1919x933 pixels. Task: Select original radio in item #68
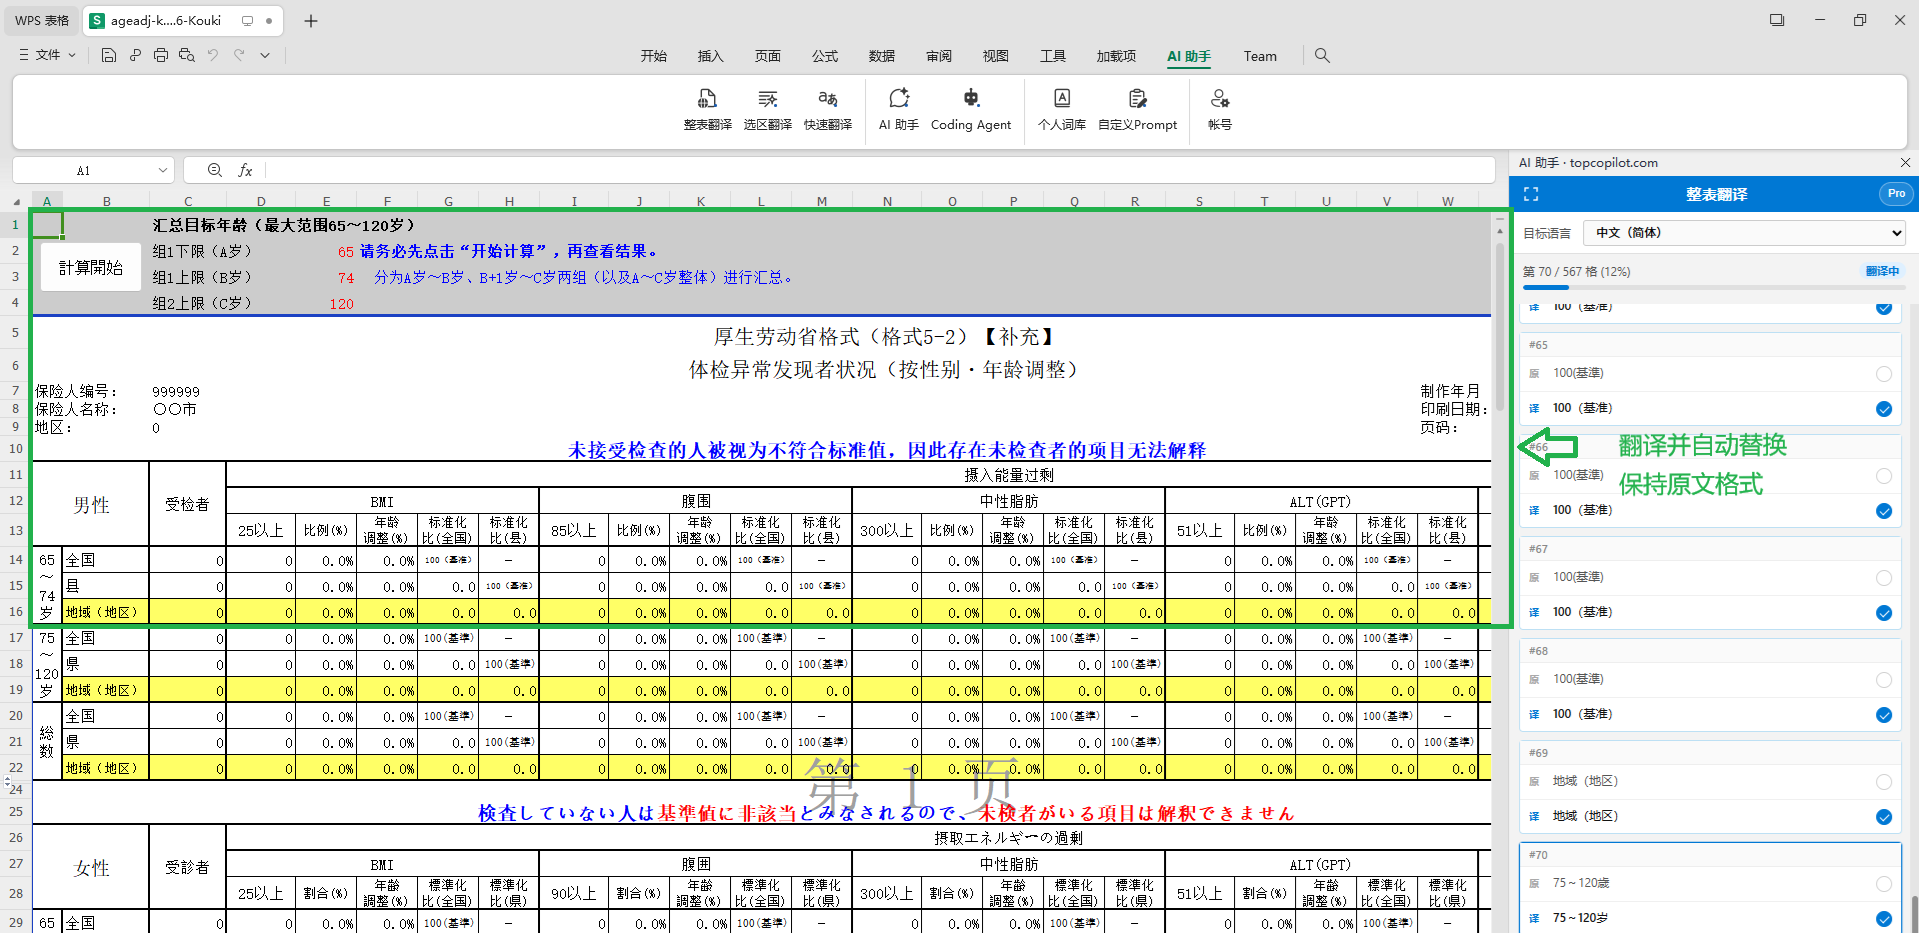(1884, 680)
